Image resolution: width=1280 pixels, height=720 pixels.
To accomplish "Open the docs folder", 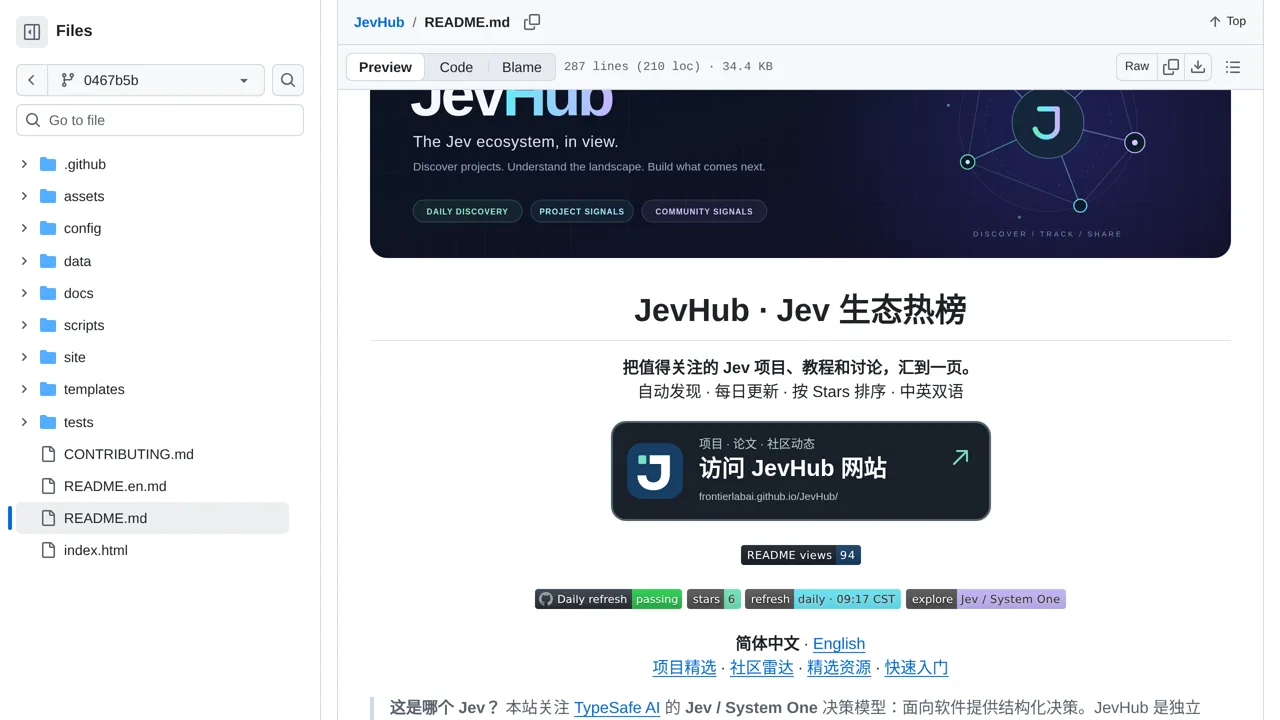I will tap(78, 293).
